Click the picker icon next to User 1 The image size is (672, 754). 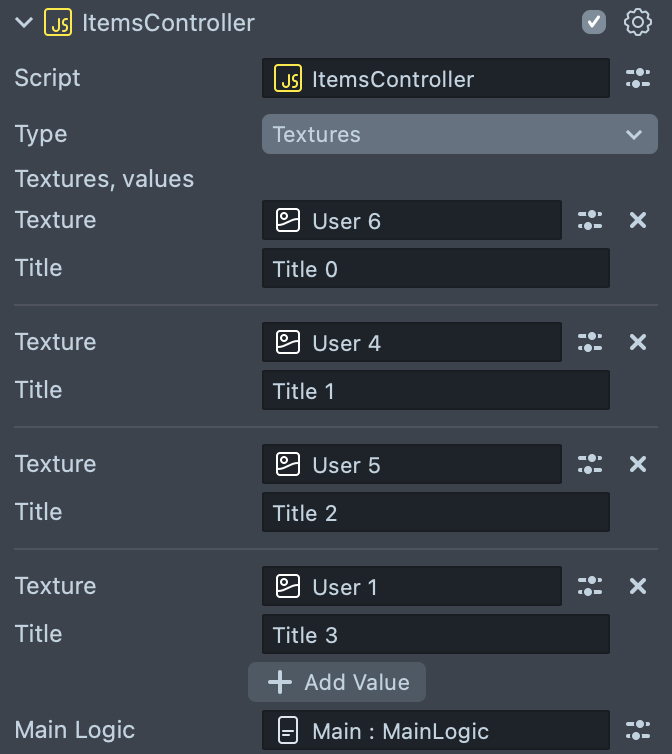(590, 586)
